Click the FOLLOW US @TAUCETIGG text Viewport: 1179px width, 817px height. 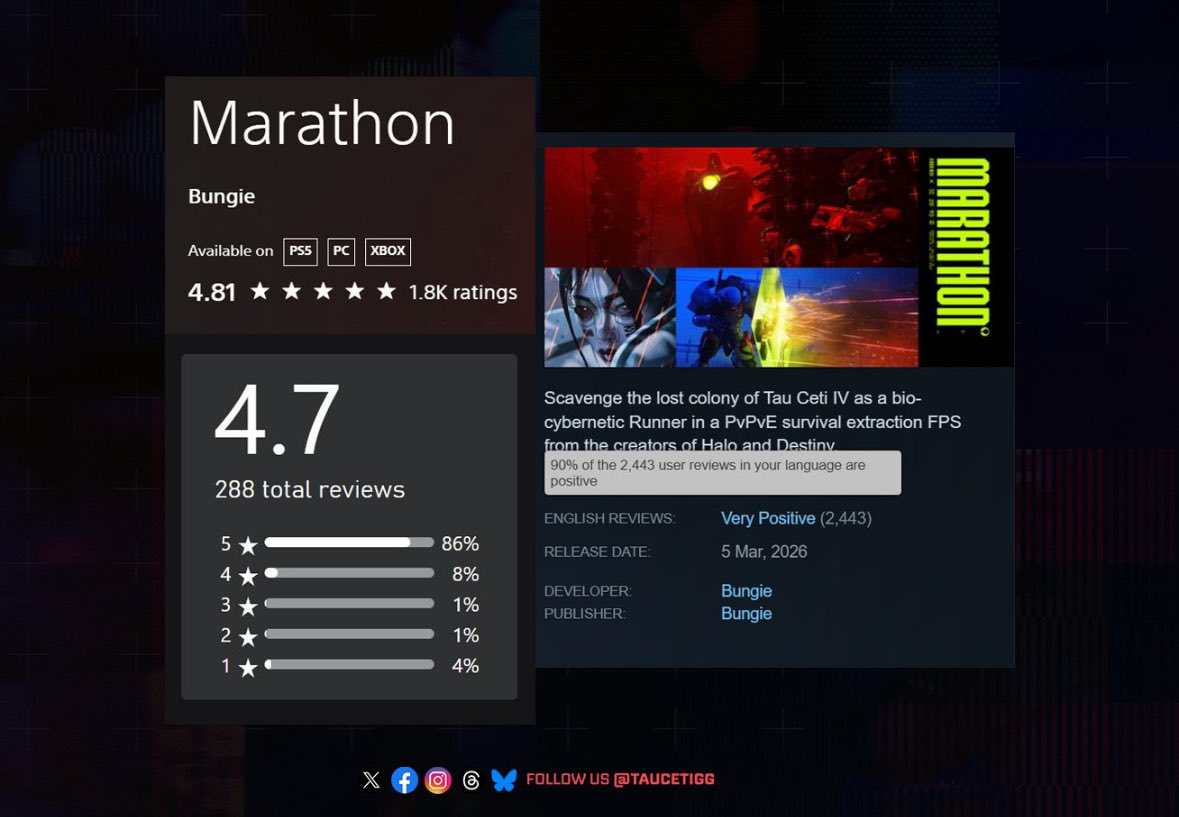(620, 779)
